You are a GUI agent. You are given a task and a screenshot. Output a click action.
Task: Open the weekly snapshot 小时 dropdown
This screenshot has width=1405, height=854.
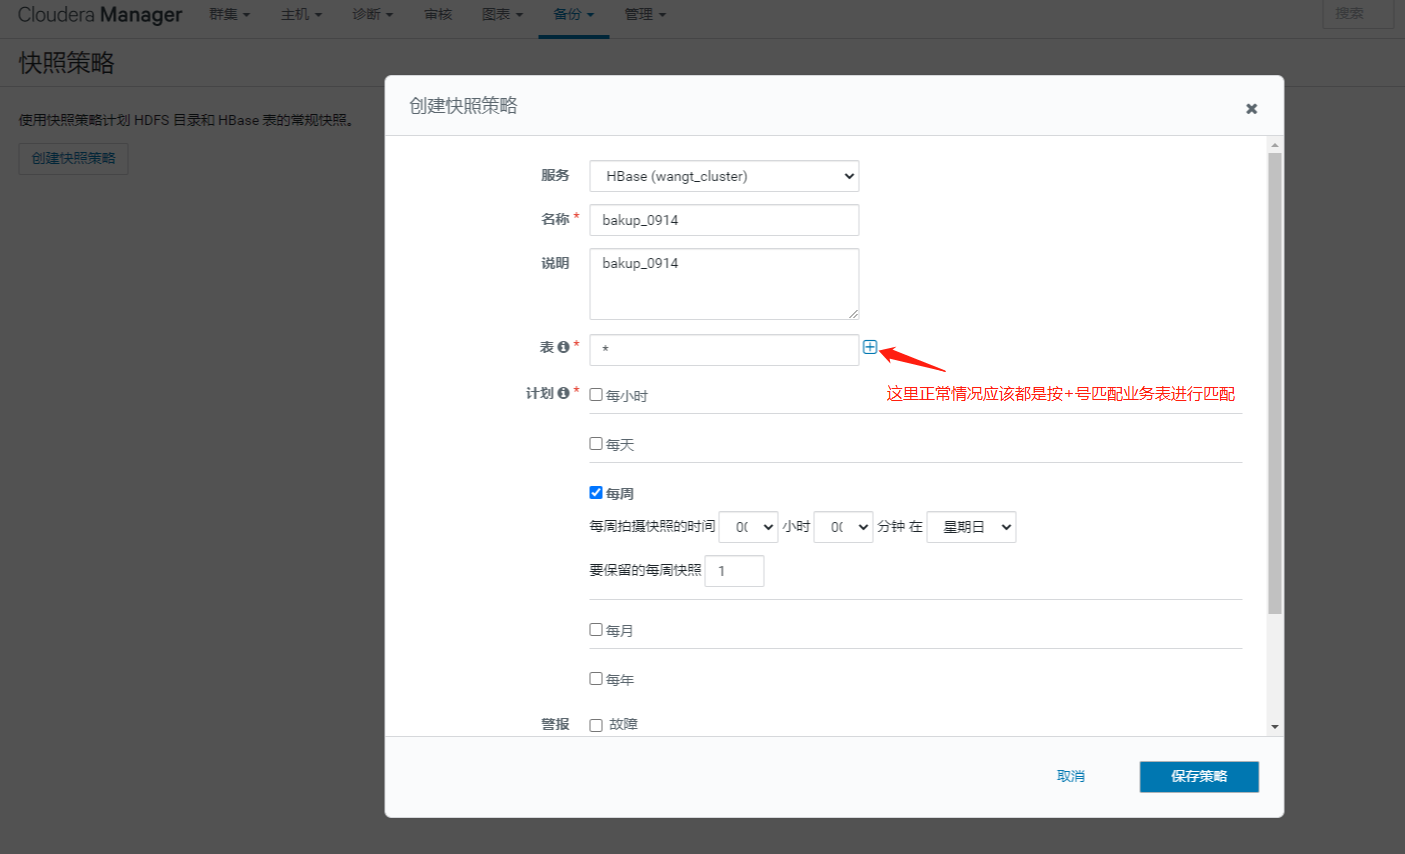748,527
